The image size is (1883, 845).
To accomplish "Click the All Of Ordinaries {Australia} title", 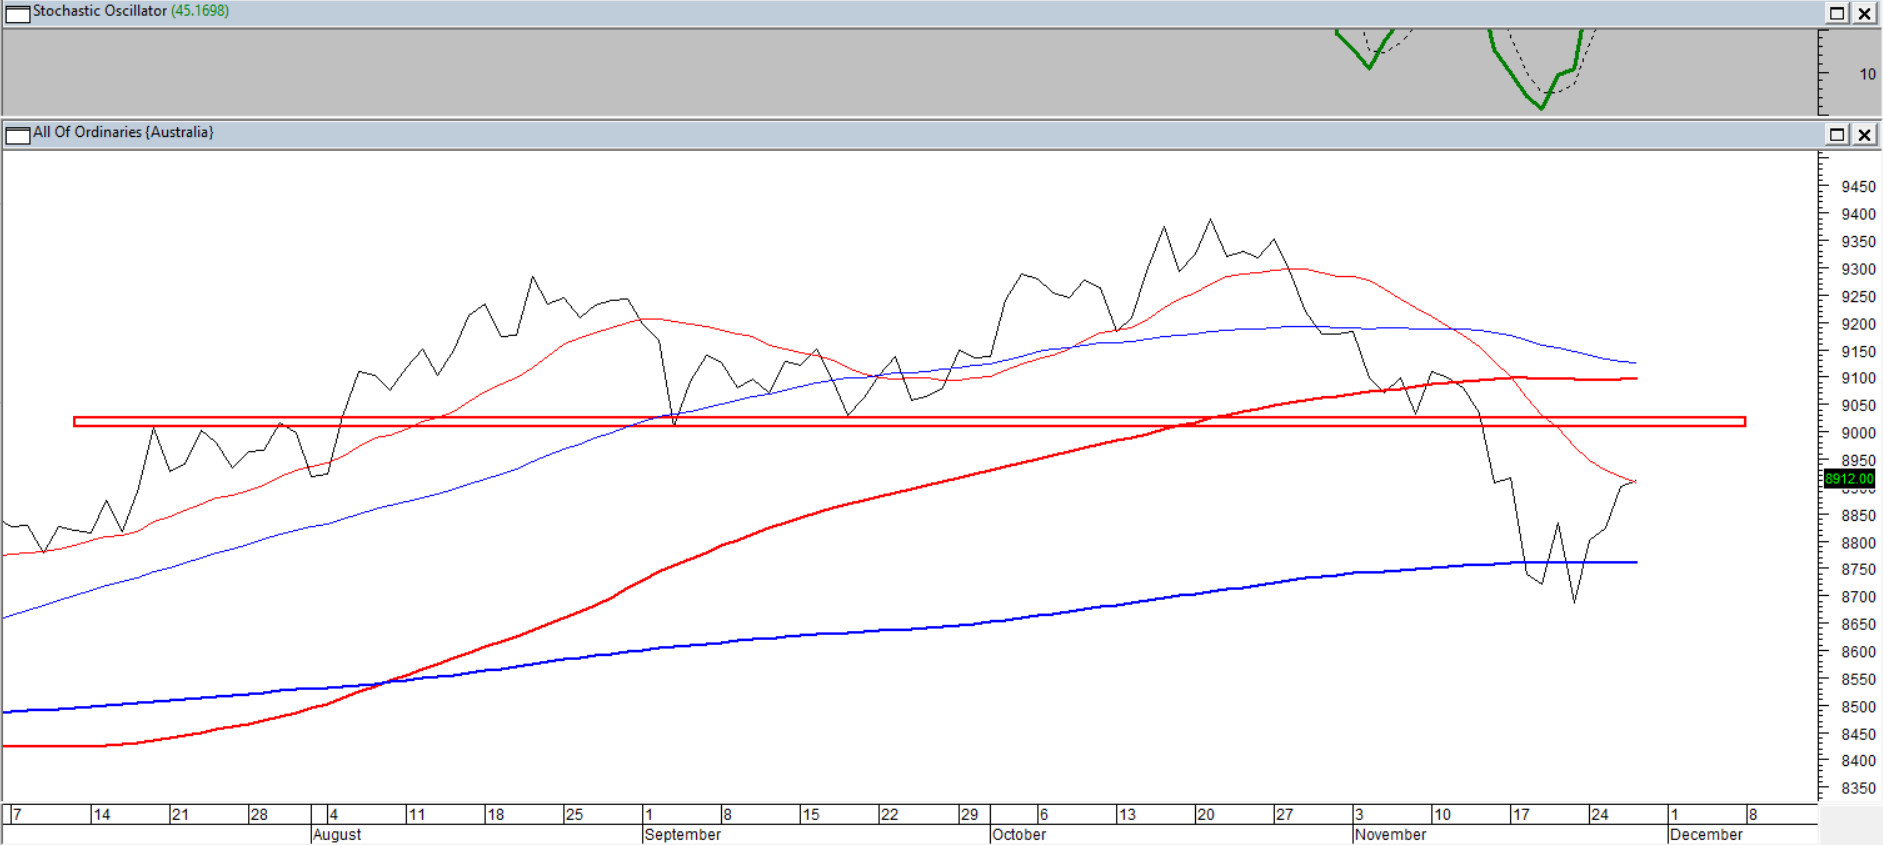I will (123, 132).
